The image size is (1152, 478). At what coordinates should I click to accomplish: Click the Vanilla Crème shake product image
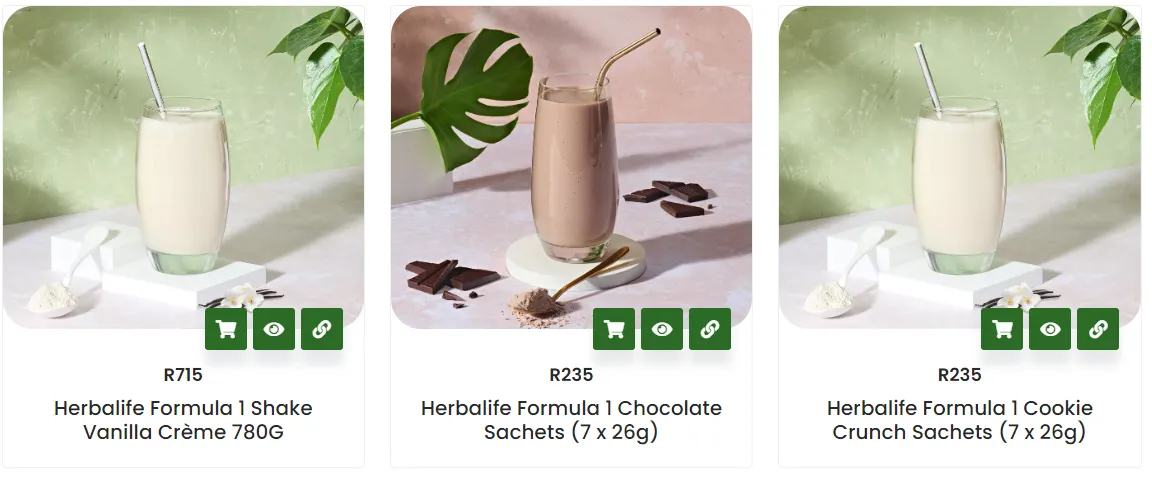(x=183, y=167)
